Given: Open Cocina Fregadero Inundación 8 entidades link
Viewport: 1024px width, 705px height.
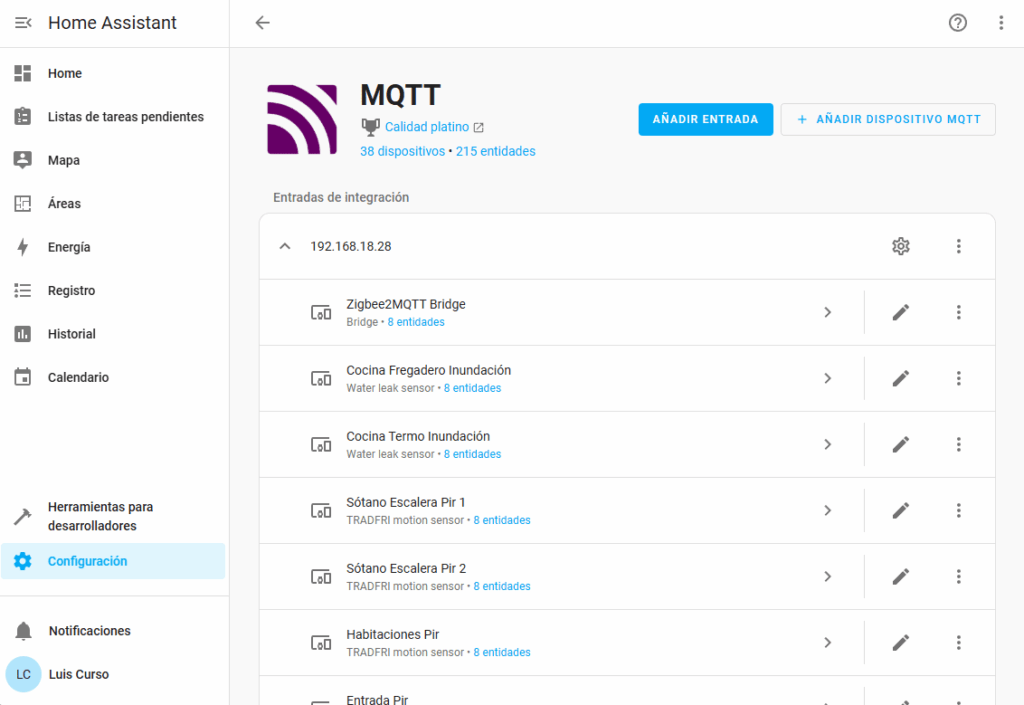Looking at the screenshot, I should pyautogui.click(x=473, y=388).
